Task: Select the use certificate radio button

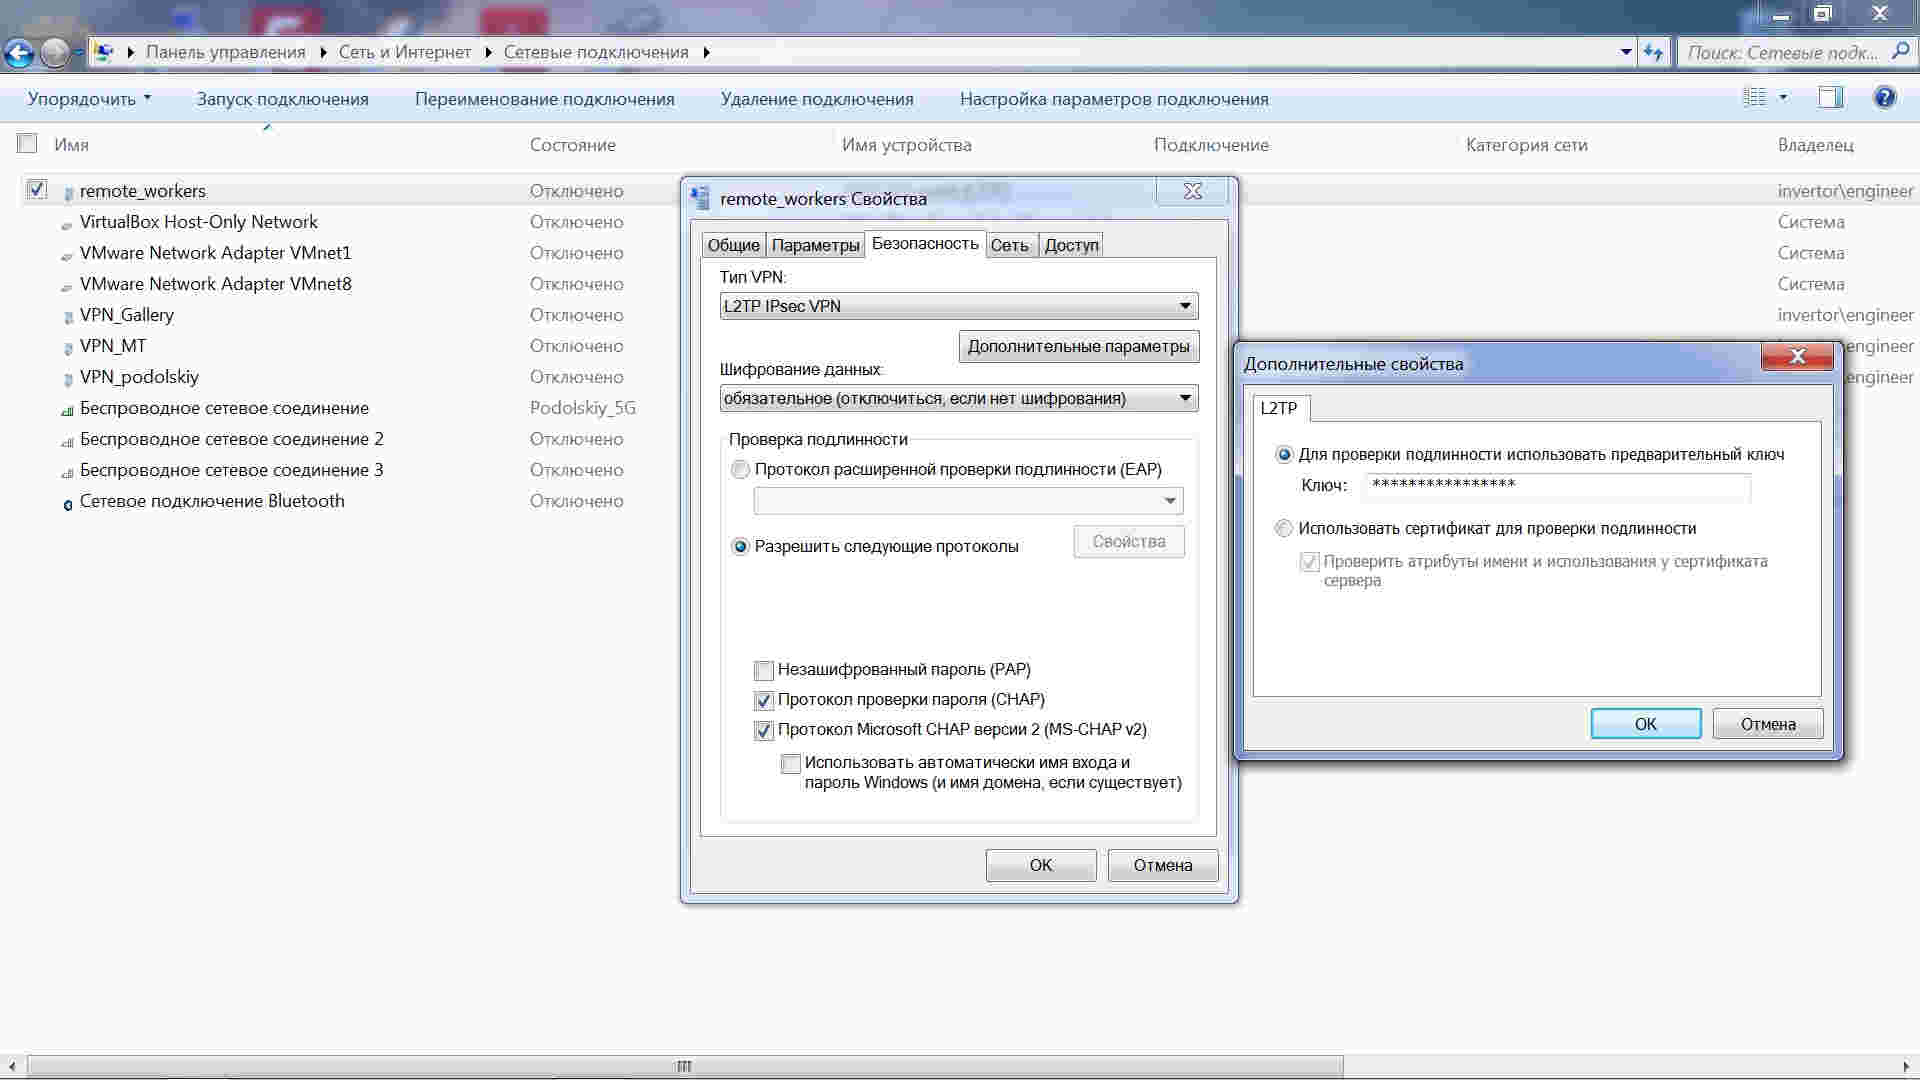Action: coord(1284,528)
